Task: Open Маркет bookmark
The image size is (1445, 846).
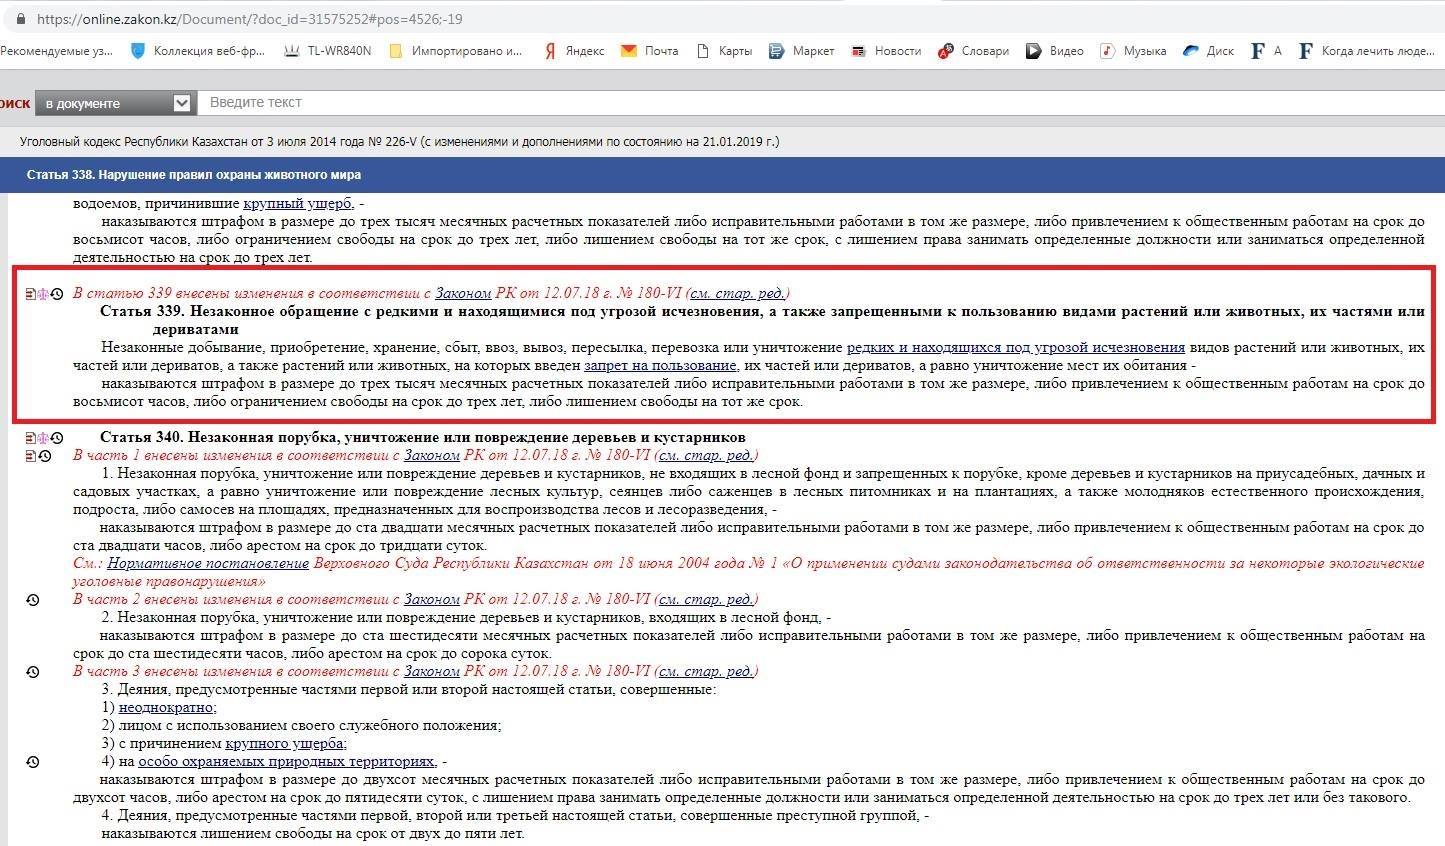Action: (x=802, y=51)
